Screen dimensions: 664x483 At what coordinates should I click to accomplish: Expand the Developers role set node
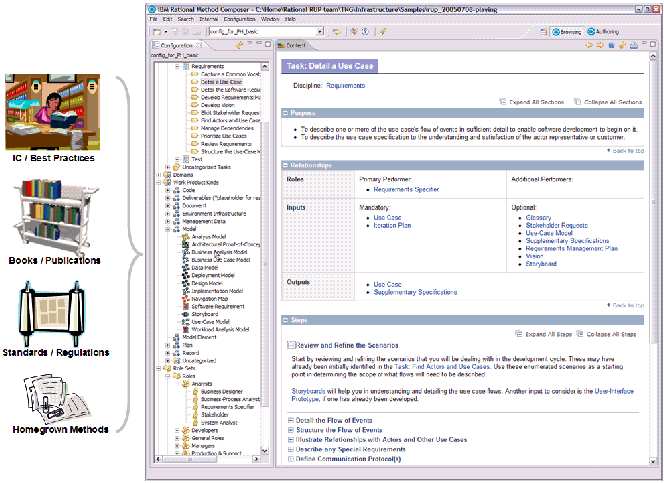coord(177,430)
